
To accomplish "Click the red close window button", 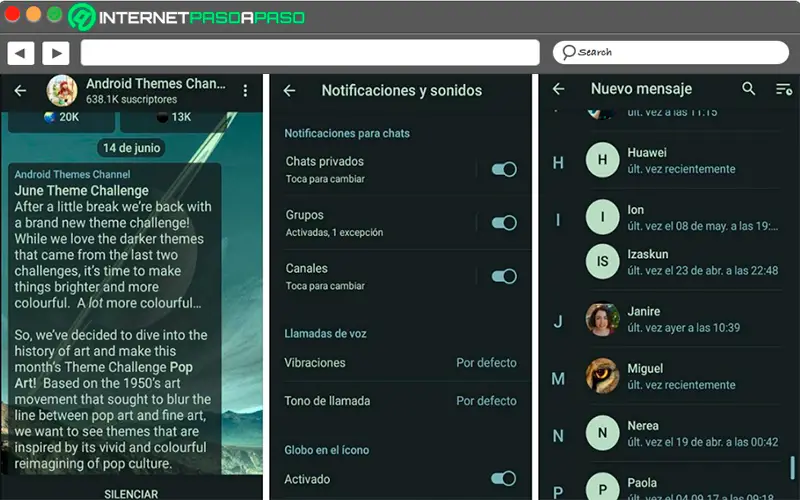I will click(12, 14).
